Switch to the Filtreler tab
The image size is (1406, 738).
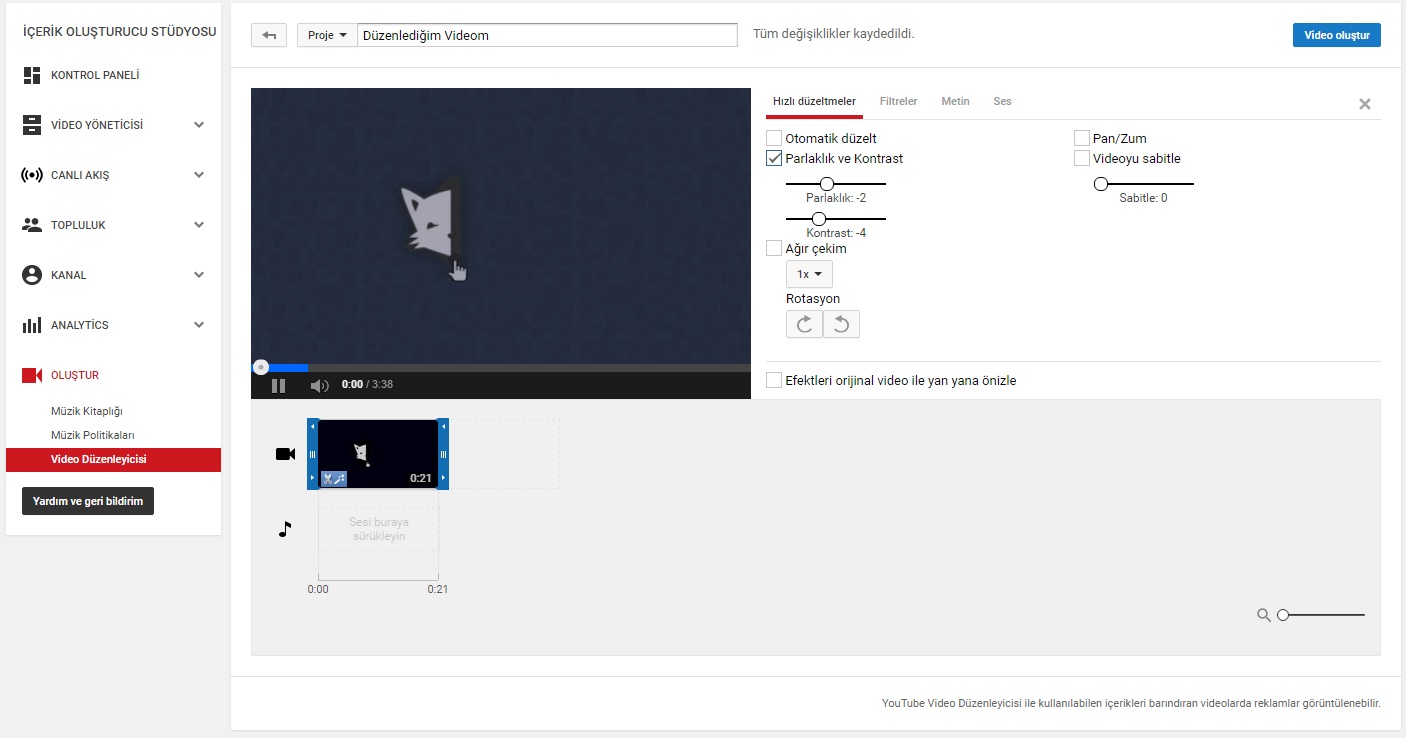[x=898, y=101]
